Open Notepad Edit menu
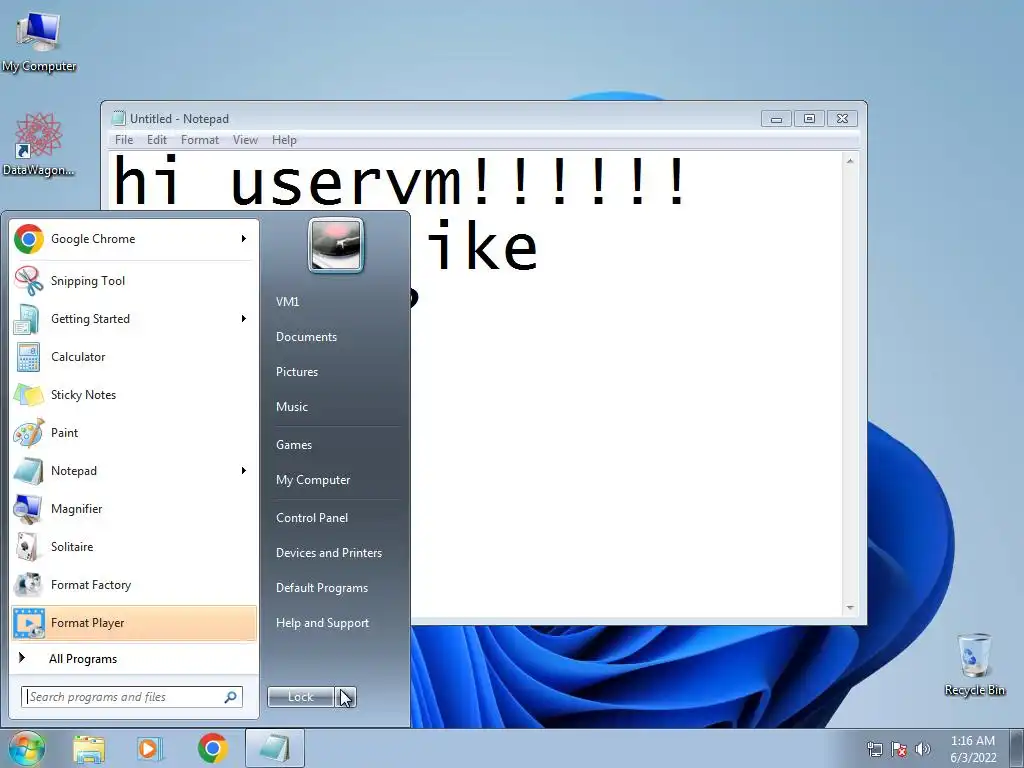The width and height of the screenshot is (1024, 768). tap(157, 140)
